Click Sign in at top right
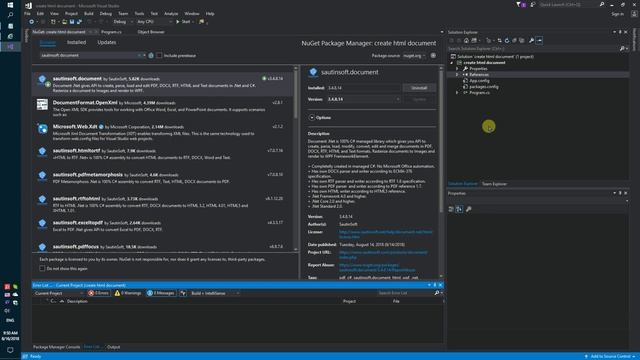Viewport: 640px width, 360px height. (618, 14)
